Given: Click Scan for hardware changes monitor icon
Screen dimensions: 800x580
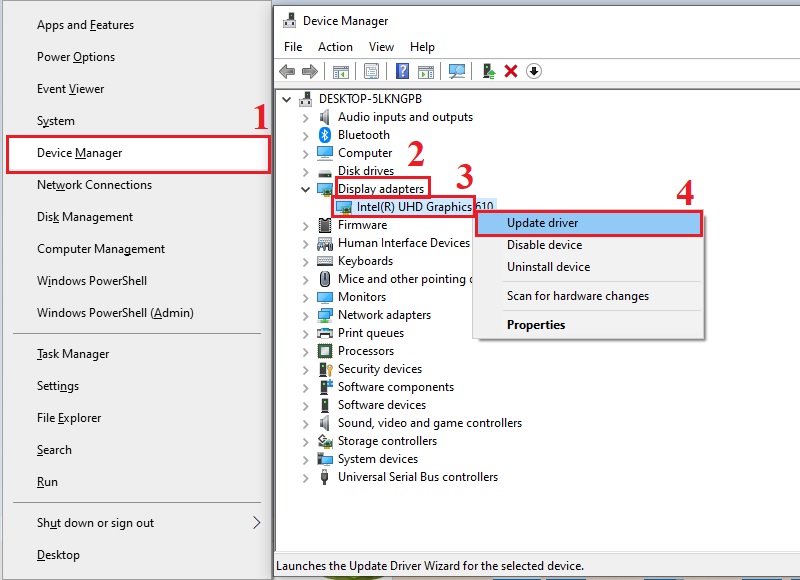Looking at the screenshot, I should (457, 71).
